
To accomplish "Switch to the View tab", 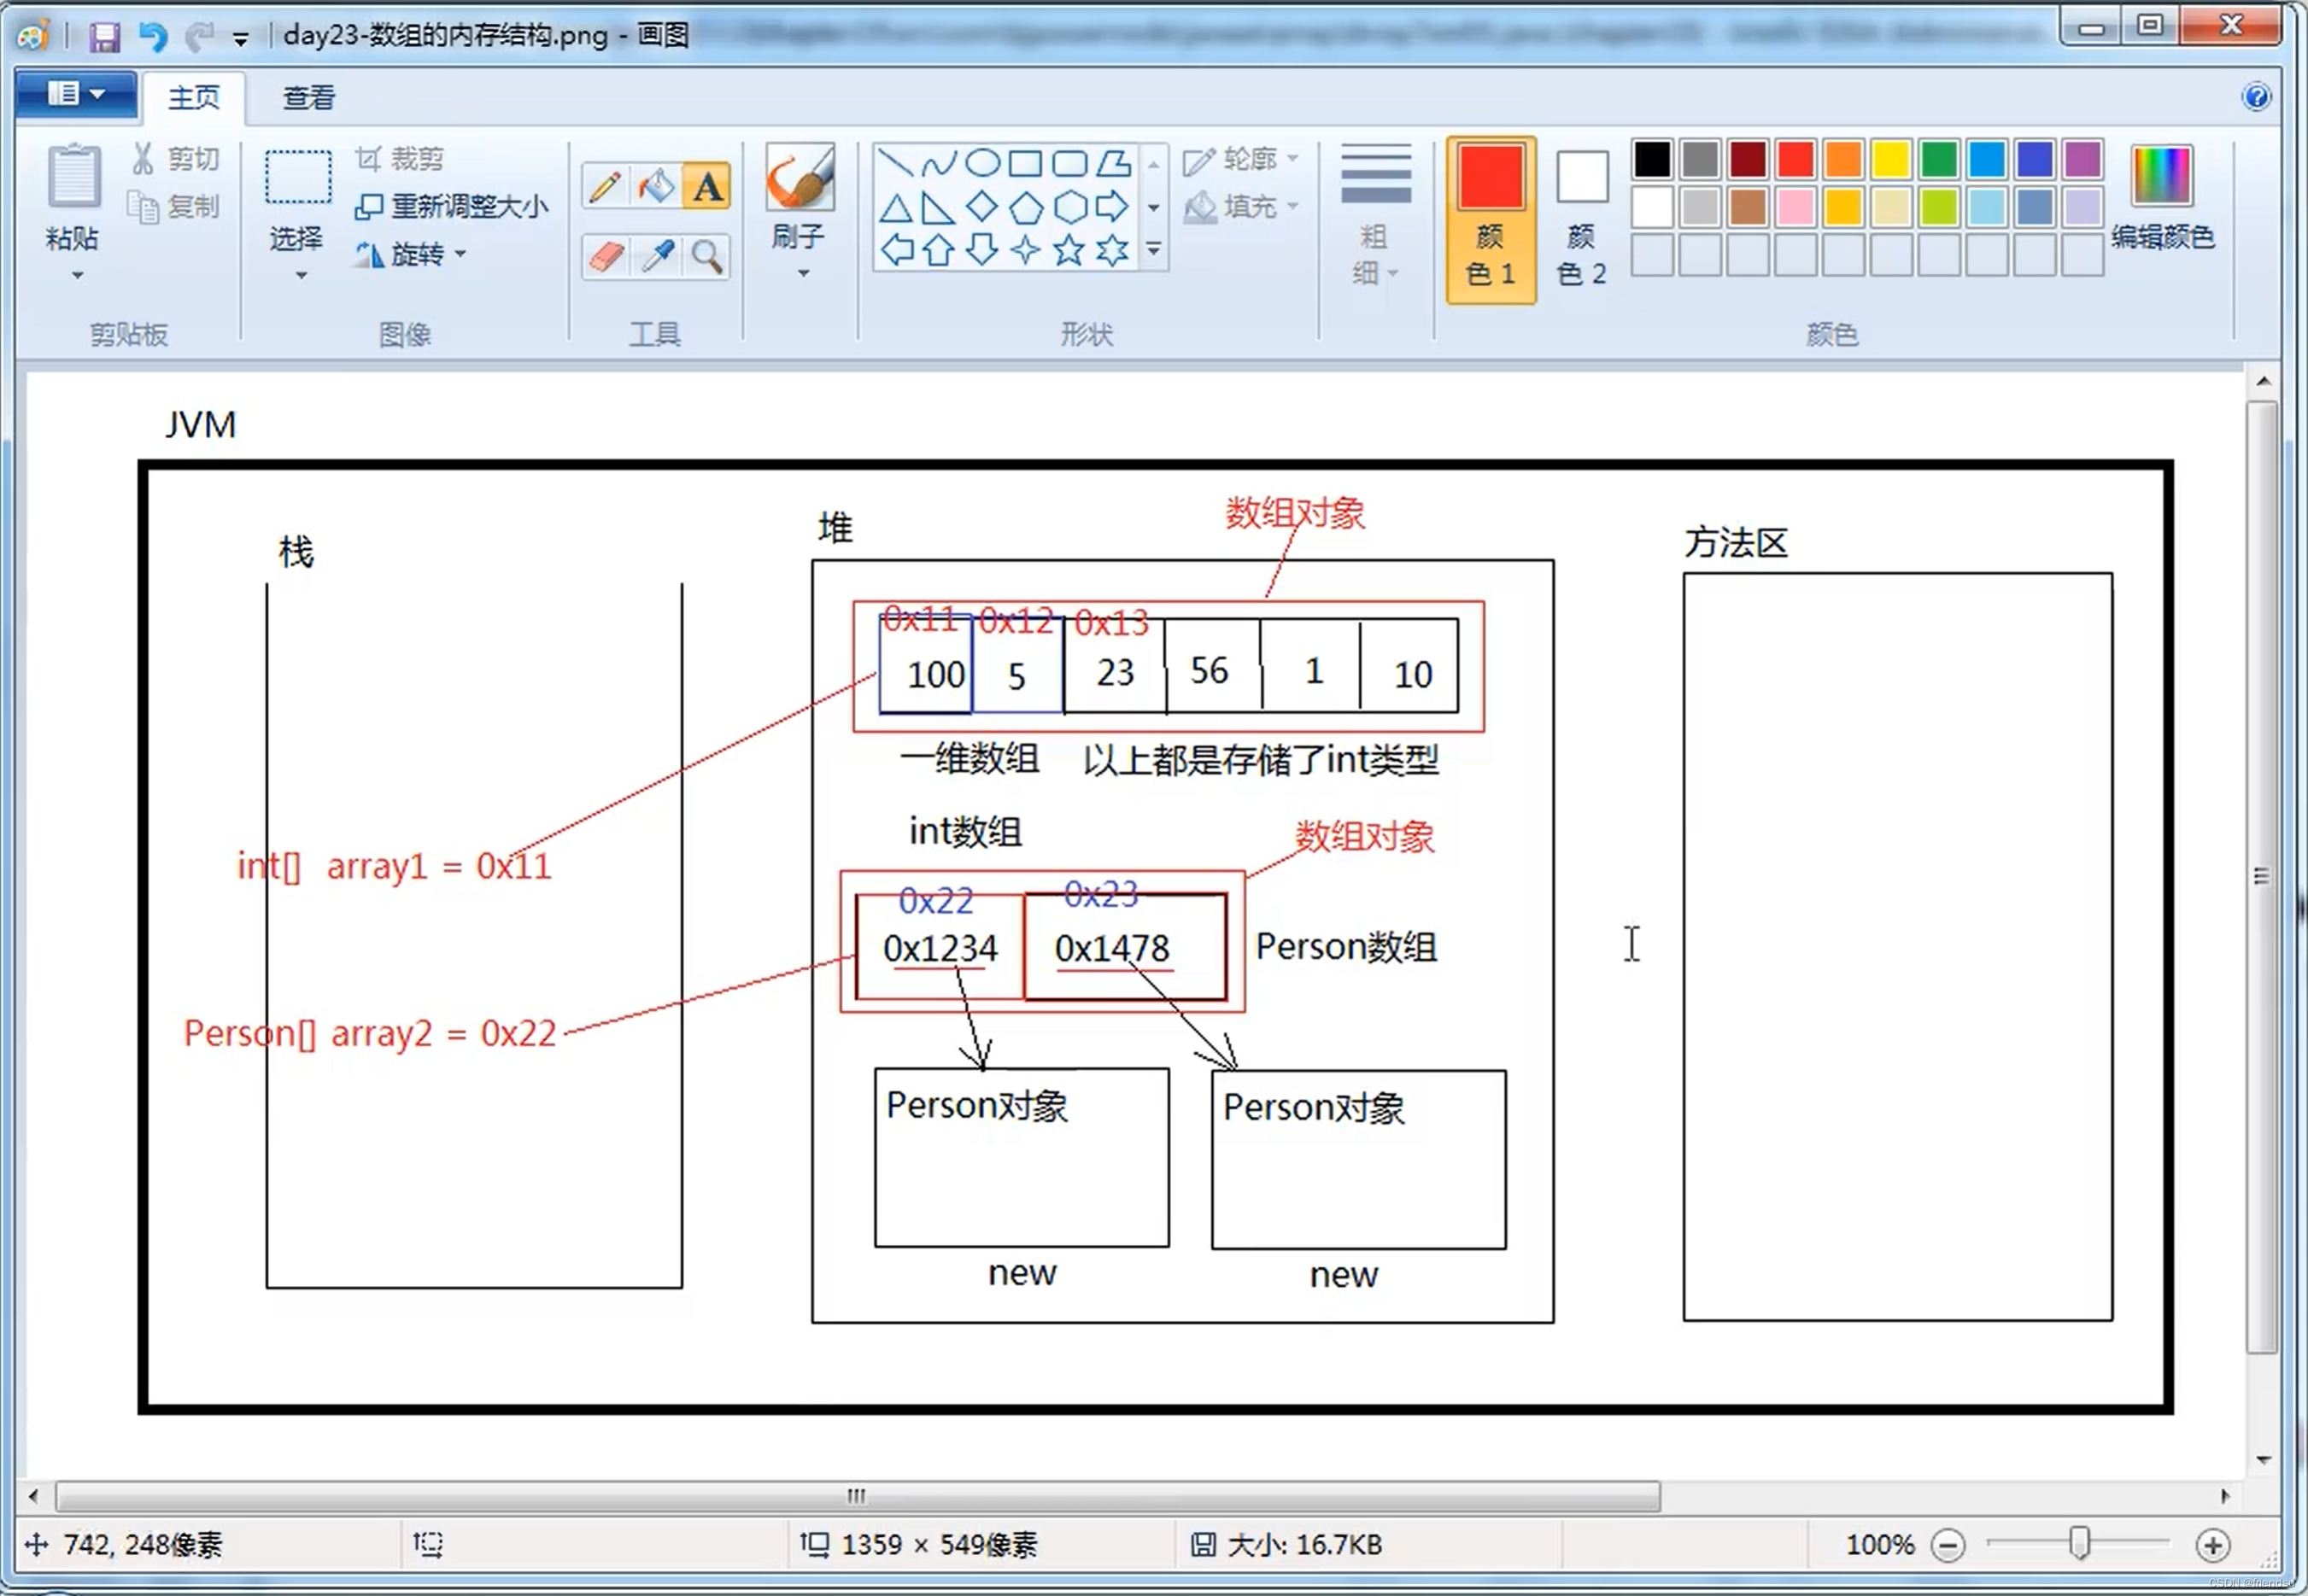I will 309,97.
